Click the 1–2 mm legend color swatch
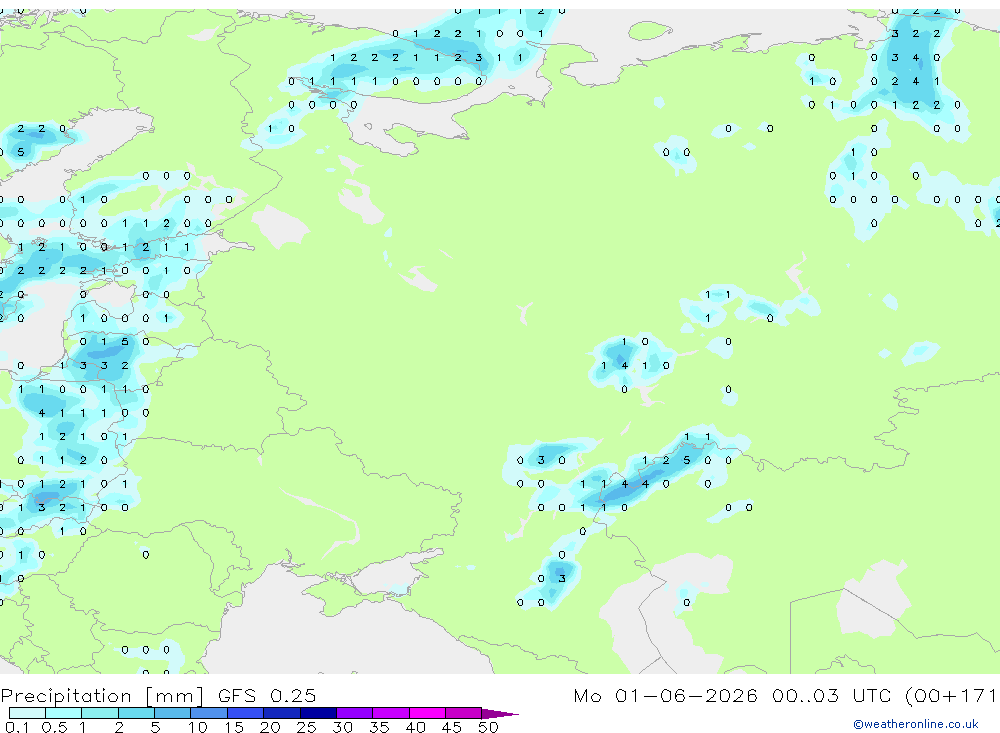 100,713
